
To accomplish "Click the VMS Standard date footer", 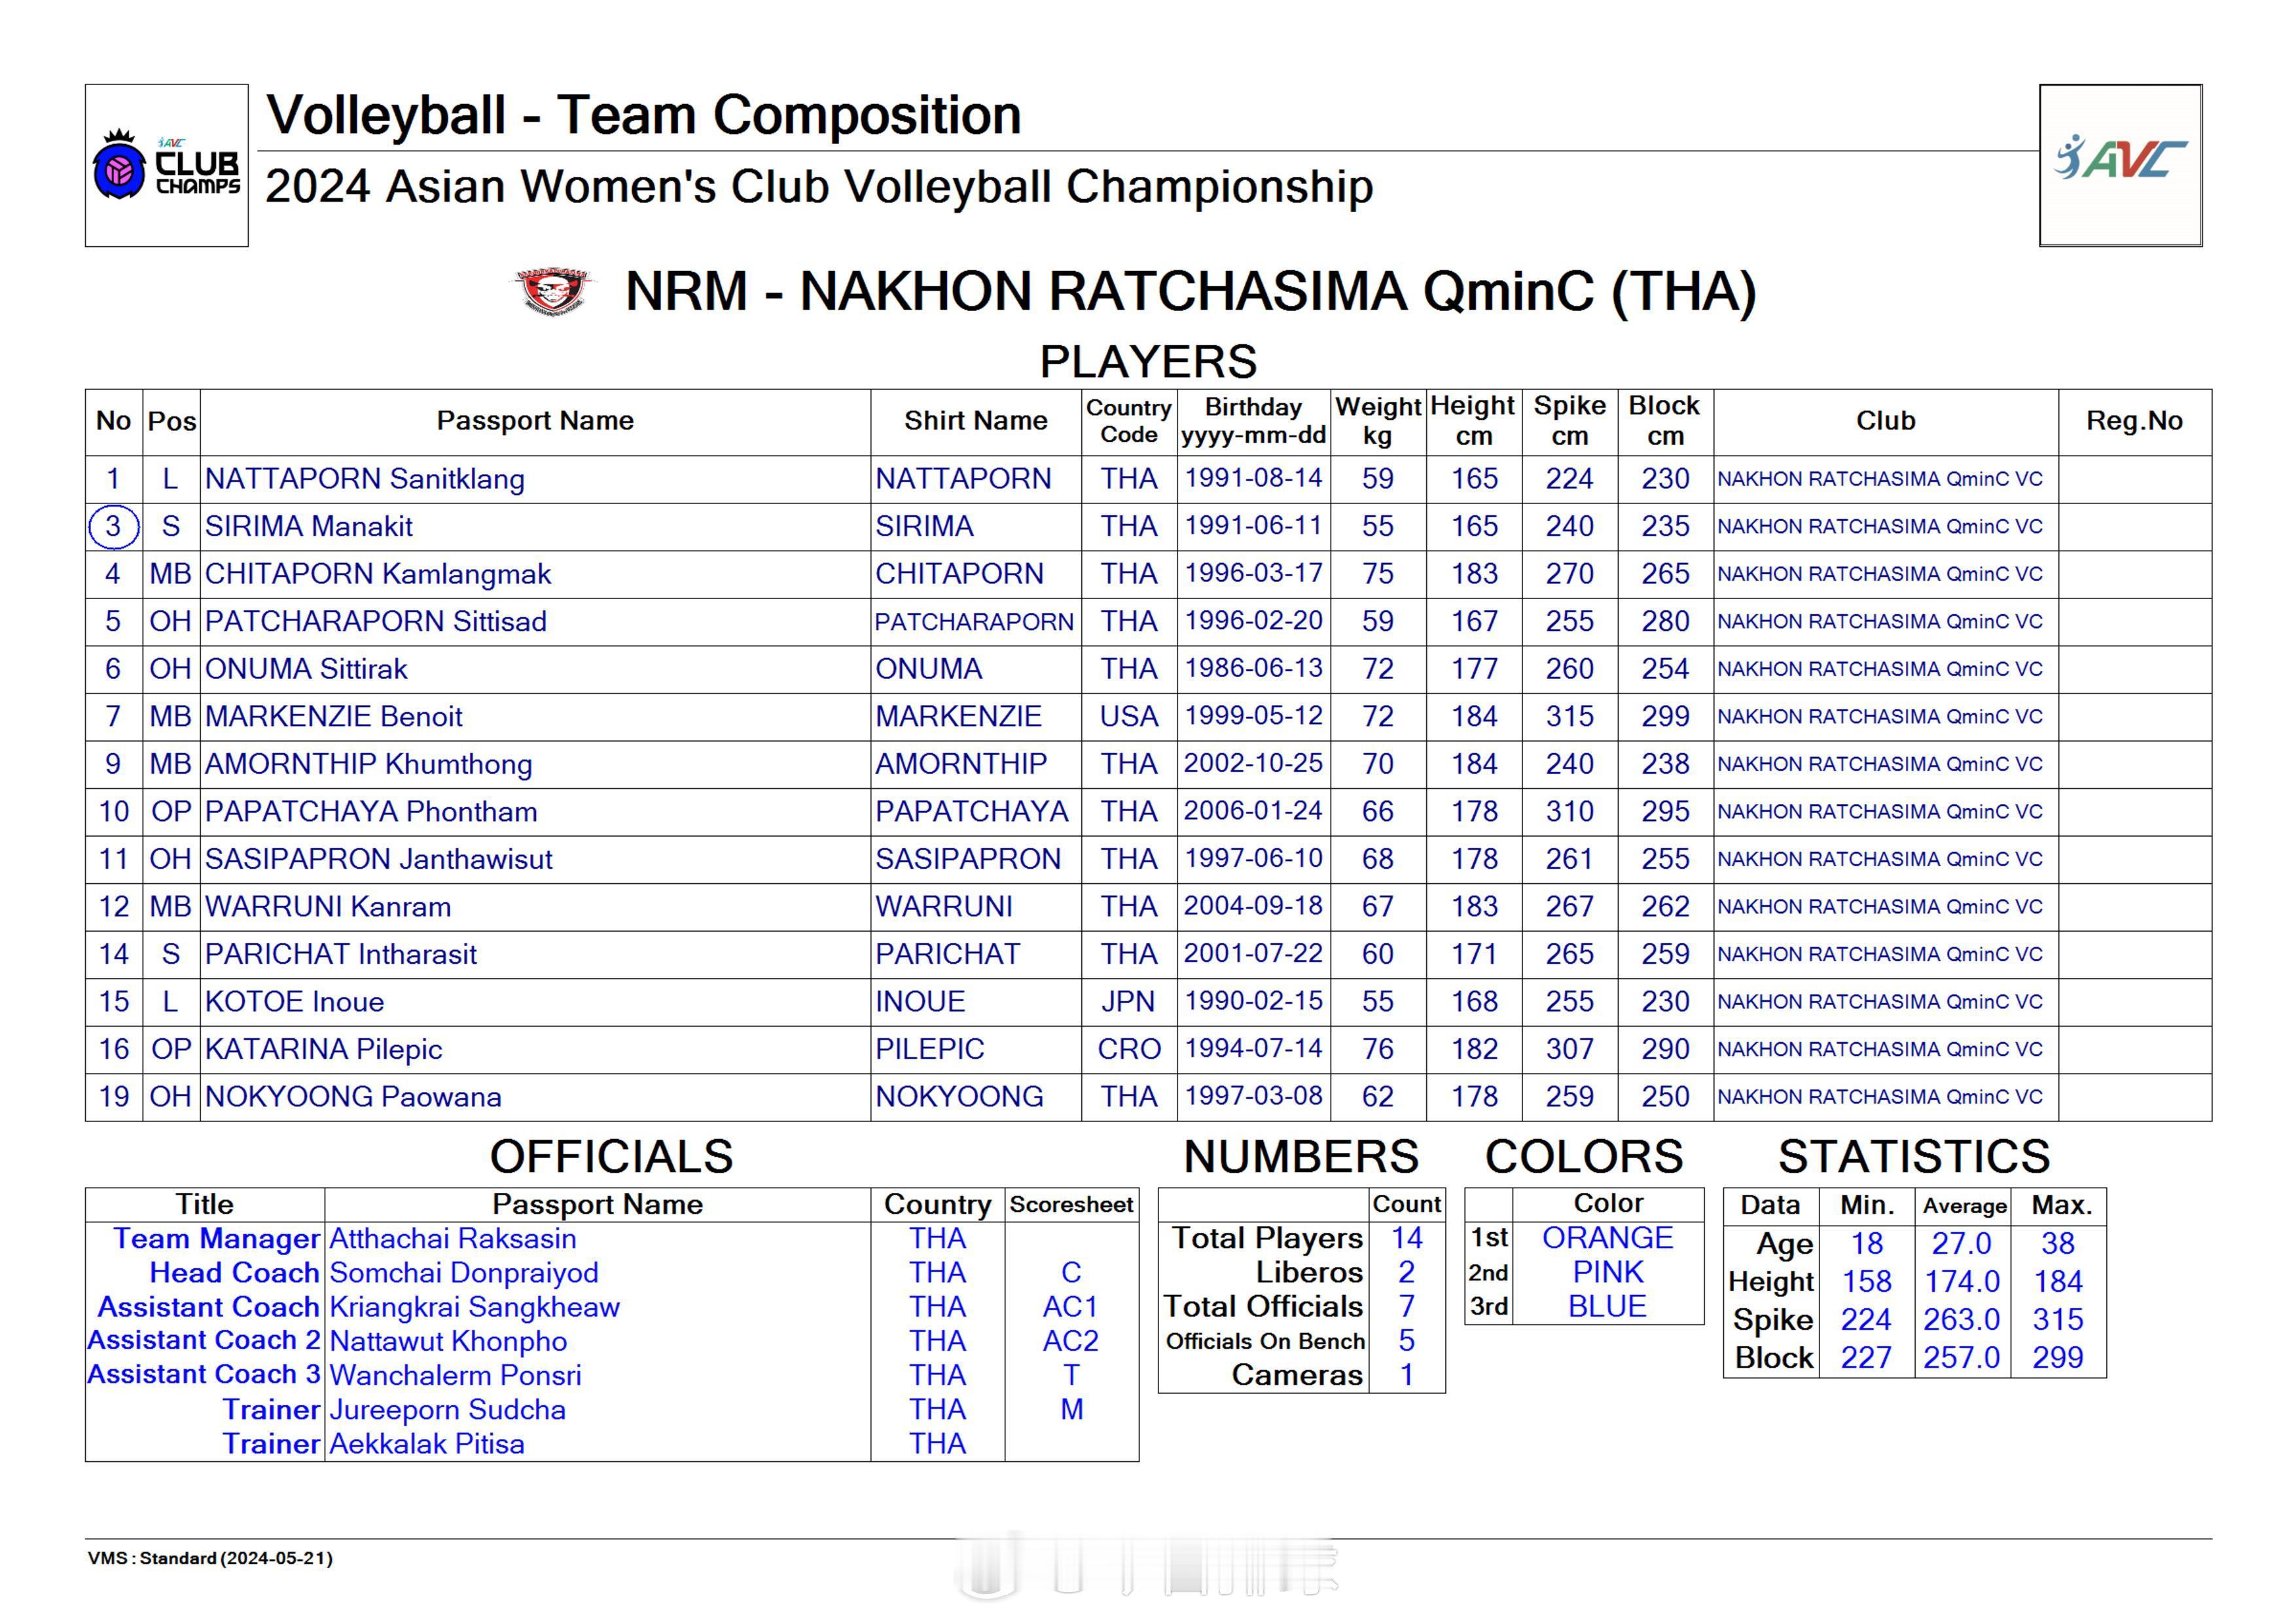I will click(x=210, y=1558).
